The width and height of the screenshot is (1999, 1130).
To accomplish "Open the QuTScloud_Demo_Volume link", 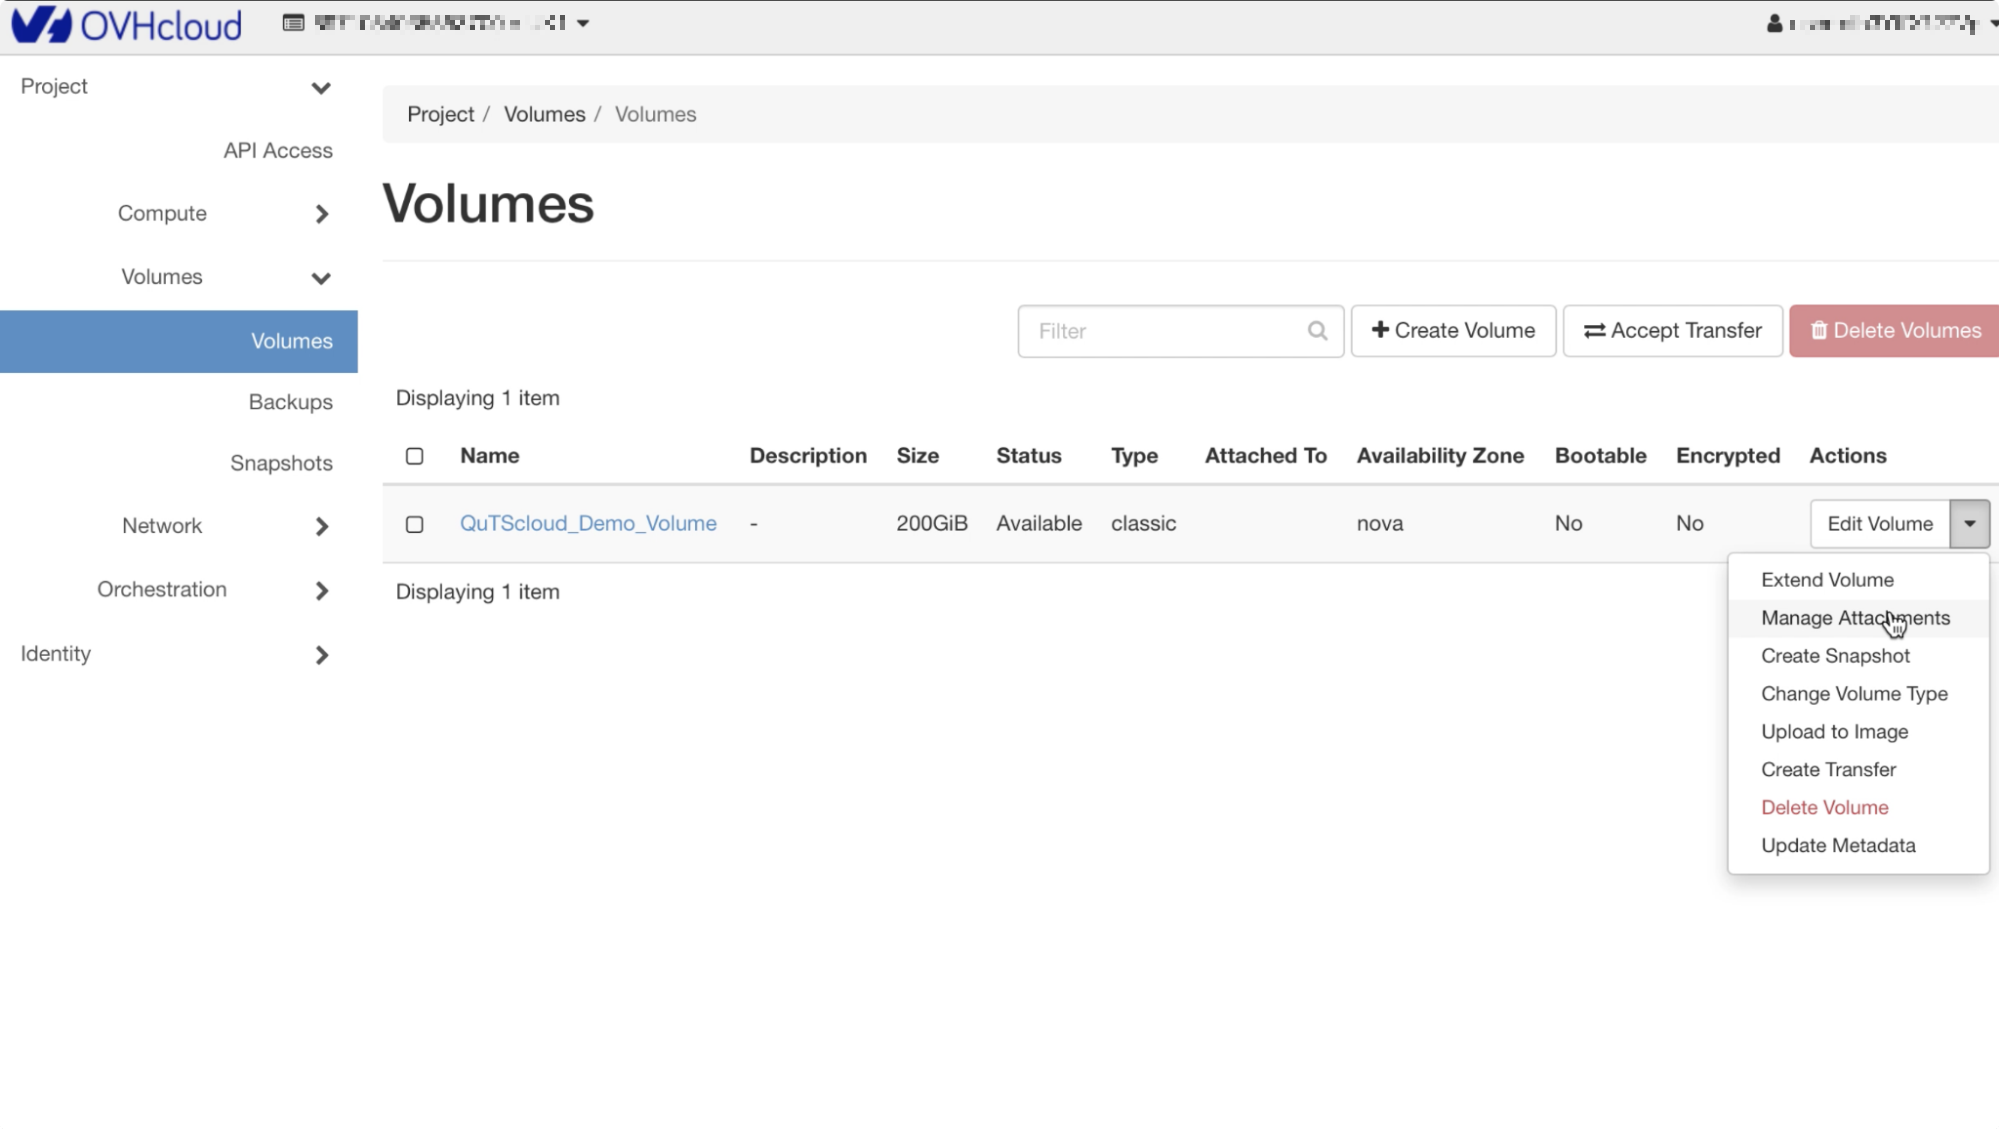I will (x=588, y=524).
